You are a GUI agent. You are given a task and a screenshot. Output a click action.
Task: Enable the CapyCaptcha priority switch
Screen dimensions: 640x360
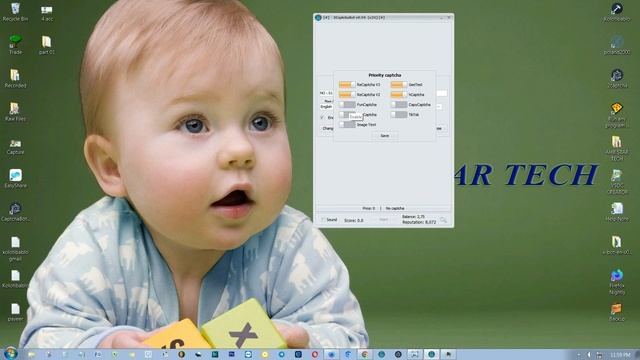399,104
